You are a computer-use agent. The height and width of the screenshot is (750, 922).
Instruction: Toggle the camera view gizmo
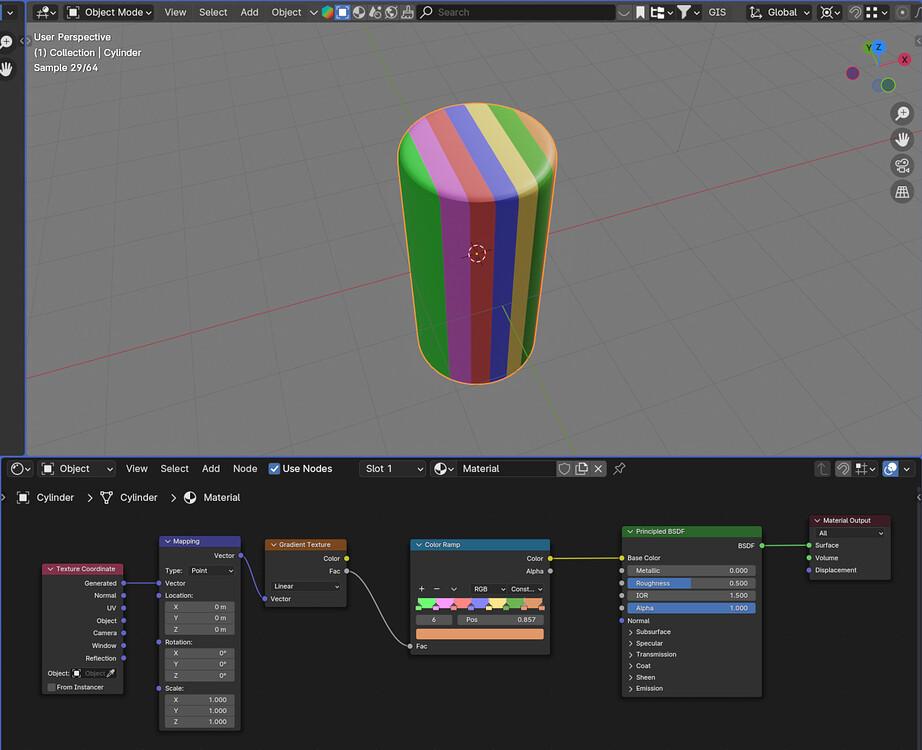point(902,166)
